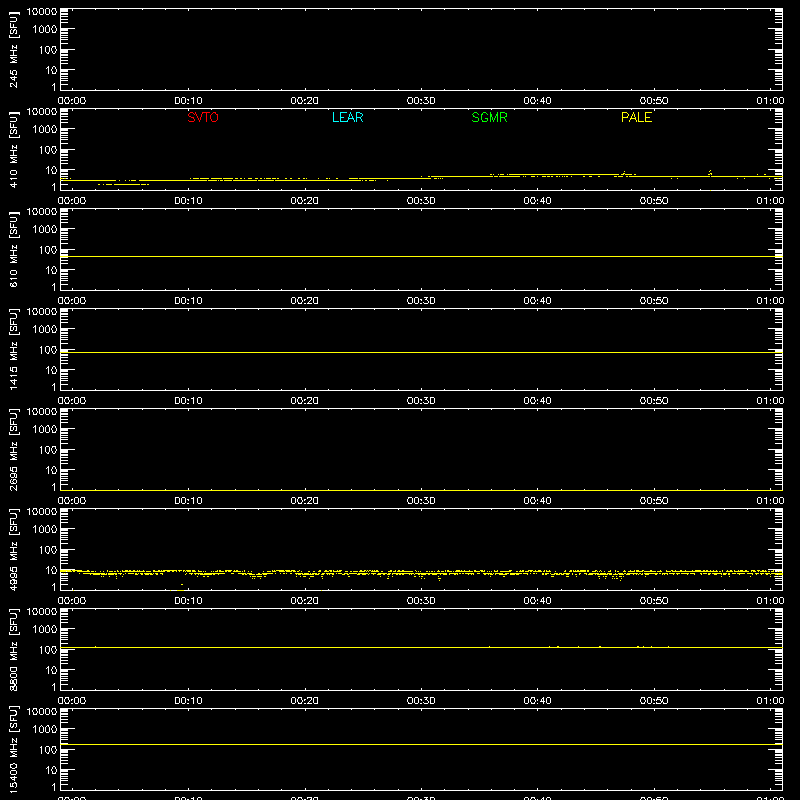
Task: Click the yellow flux trace in 1415 MHz plot
Action: coord(421,353)
